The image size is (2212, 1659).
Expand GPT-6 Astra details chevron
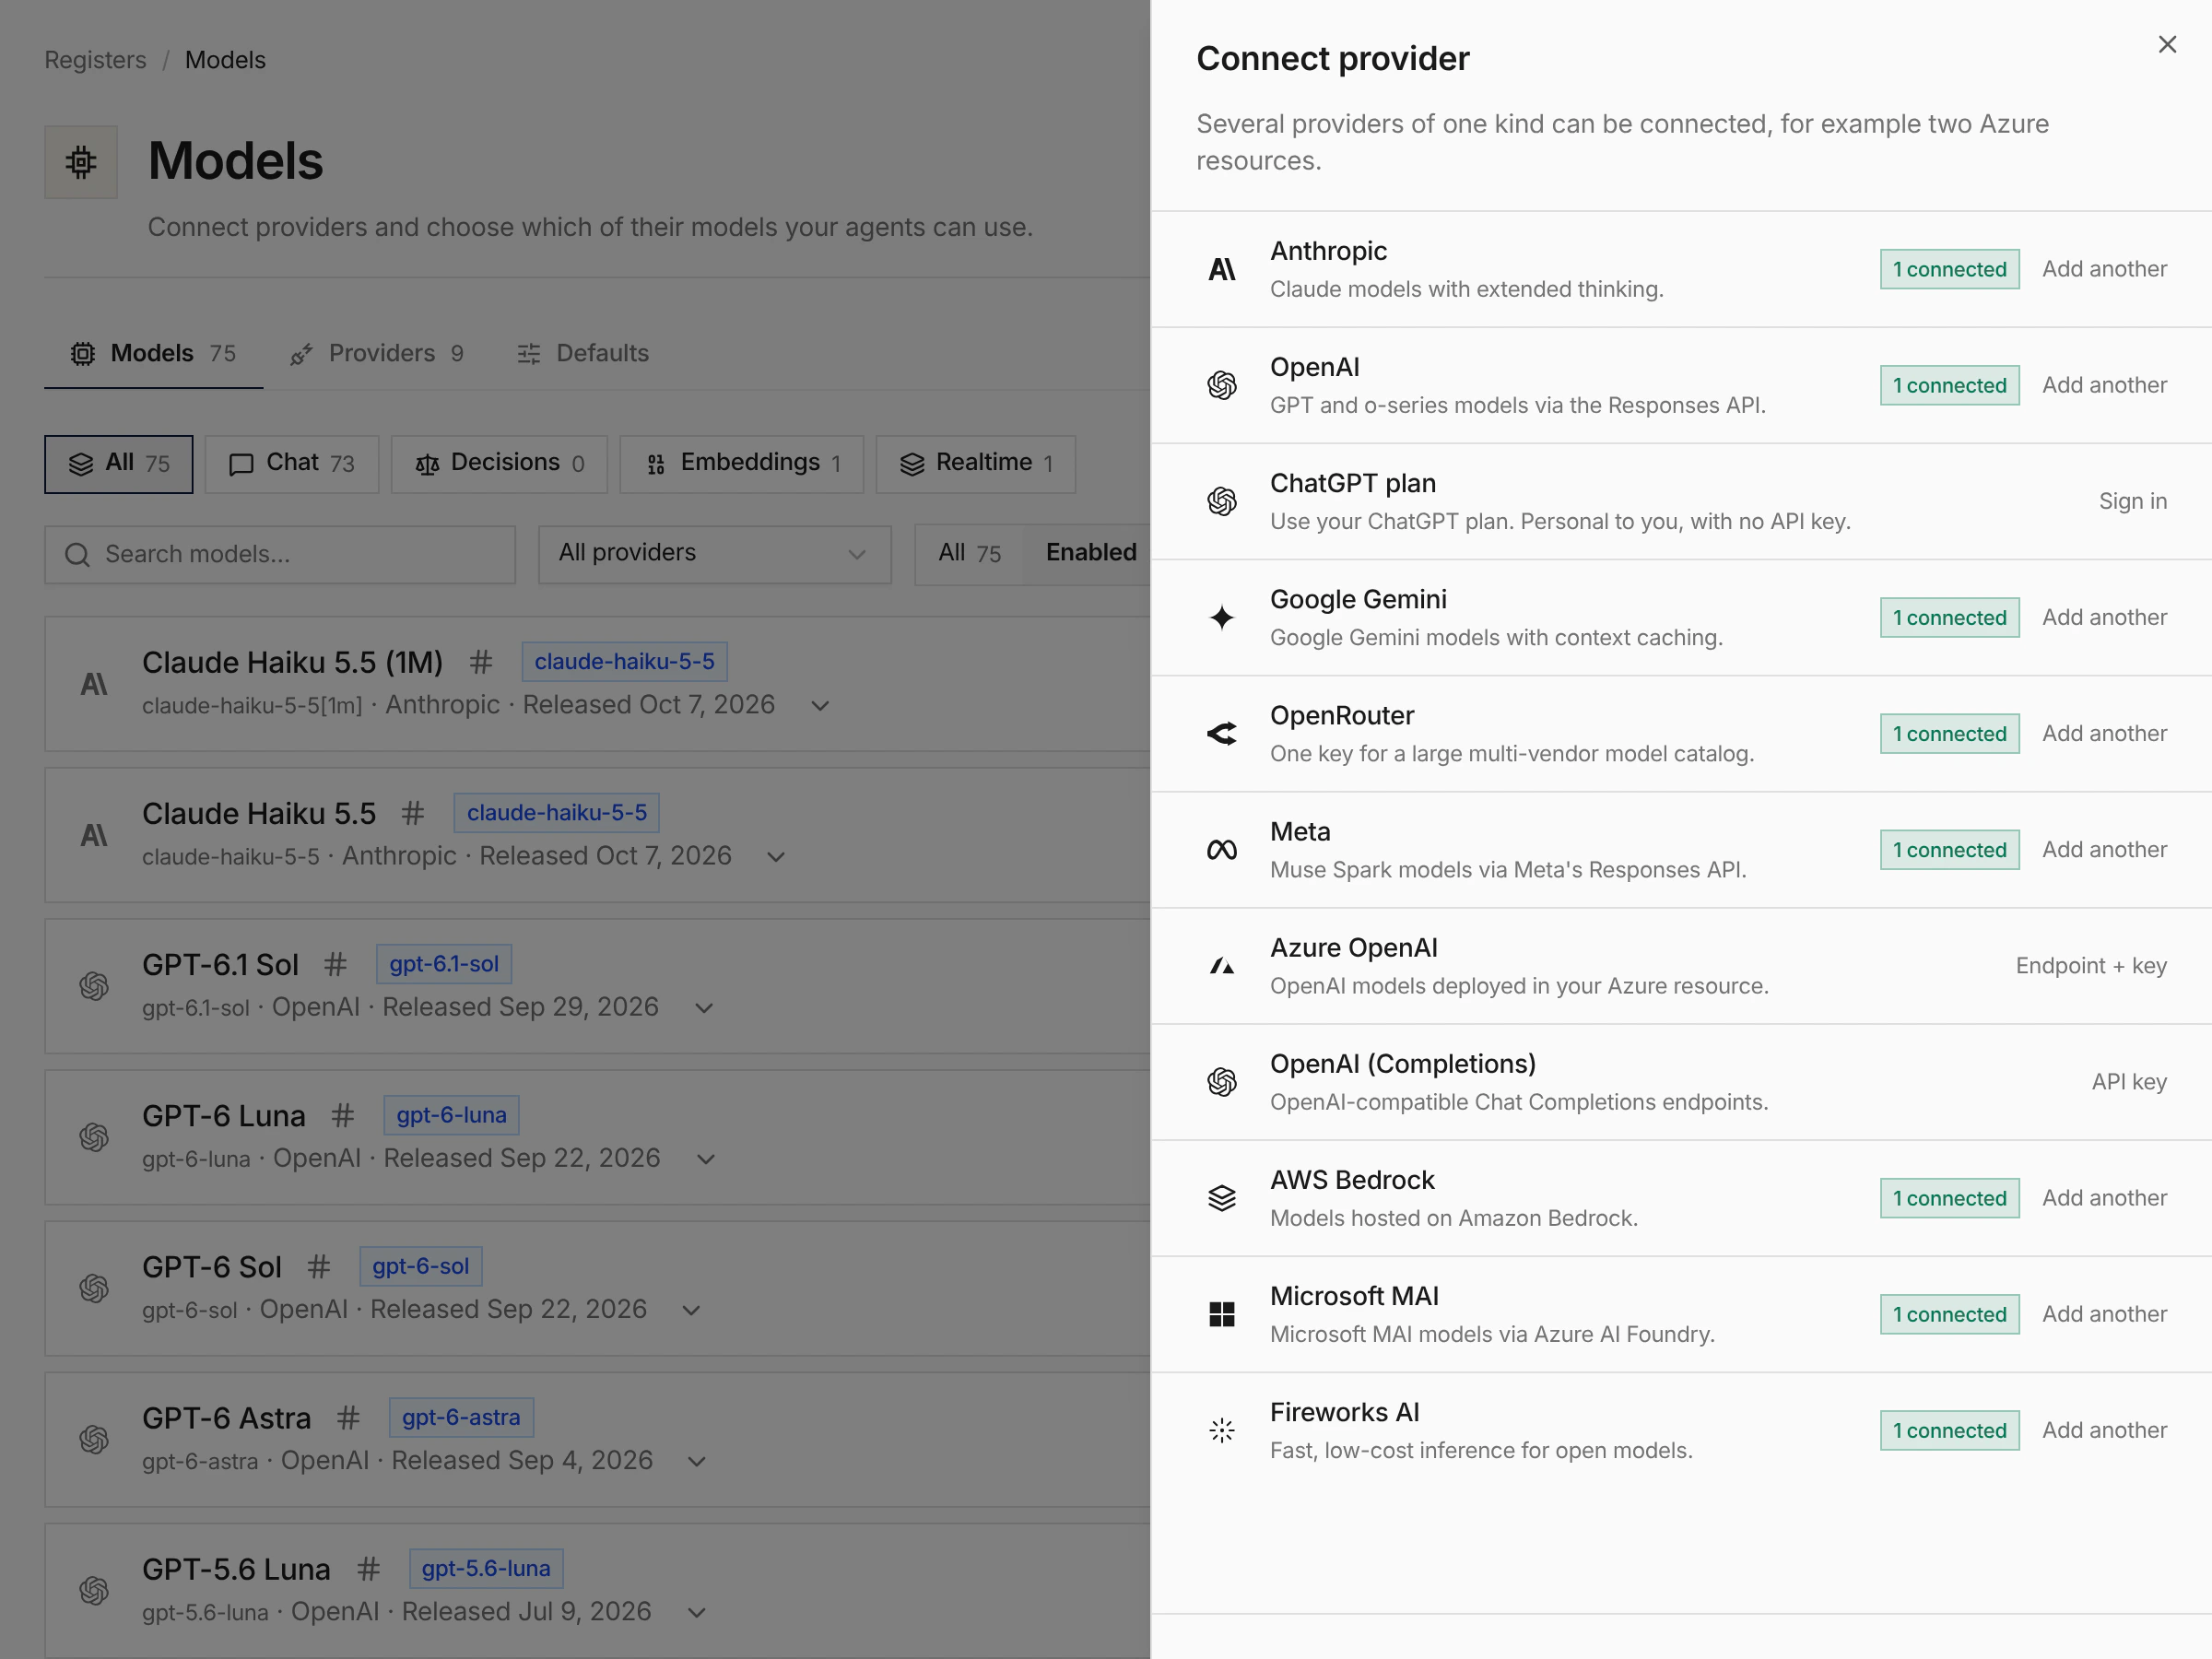[x=698, y=1461]
